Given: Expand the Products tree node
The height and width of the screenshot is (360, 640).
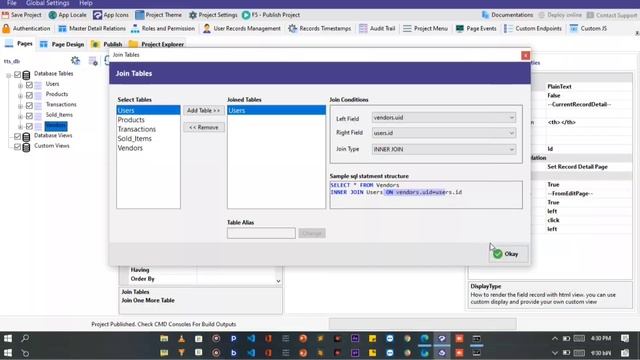Looking at the screenshot, I should coord(20,96).
